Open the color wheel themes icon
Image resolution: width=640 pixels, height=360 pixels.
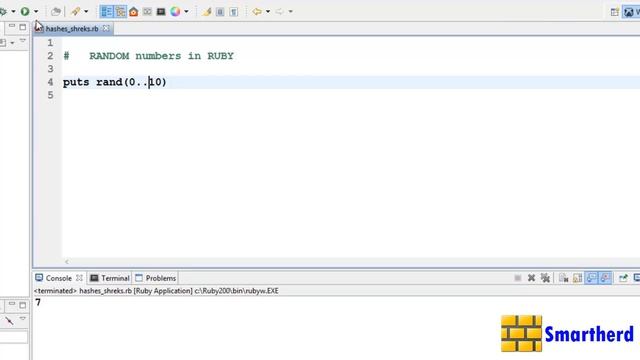[x=175, y=11]
